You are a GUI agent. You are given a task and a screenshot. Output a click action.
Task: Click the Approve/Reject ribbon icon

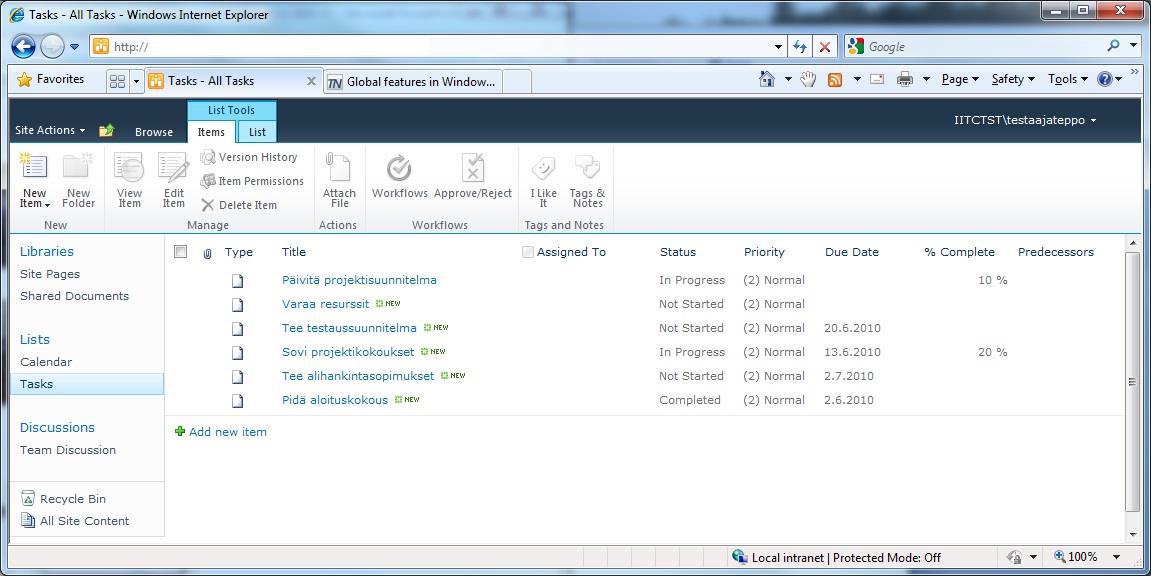point(473,167)
